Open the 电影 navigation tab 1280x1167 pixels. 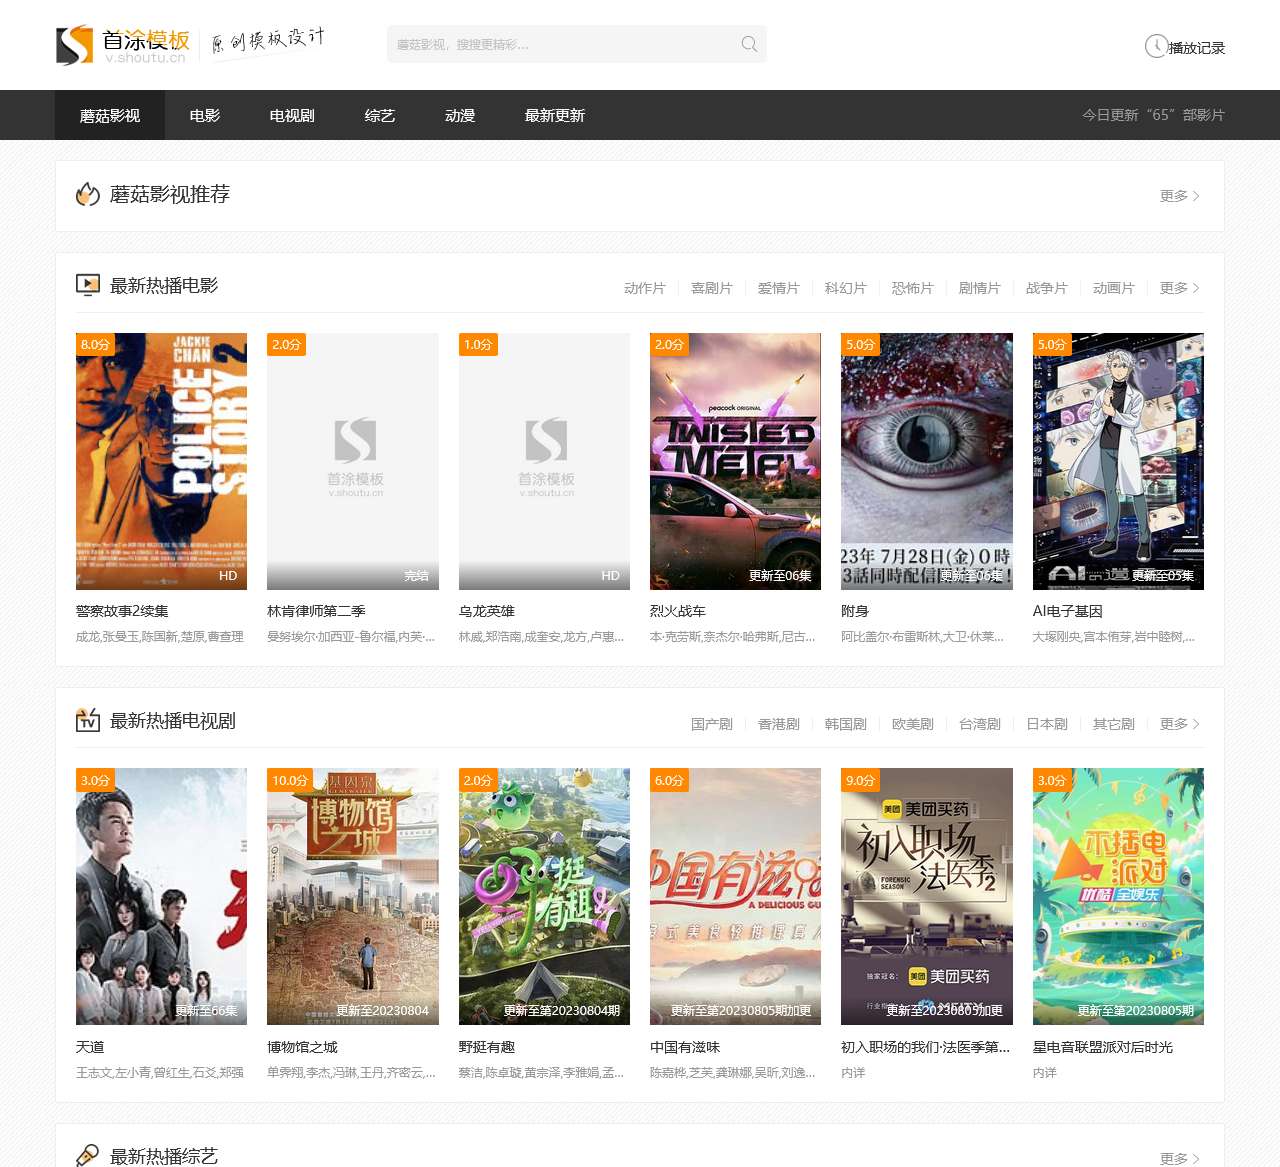(205, 116)
